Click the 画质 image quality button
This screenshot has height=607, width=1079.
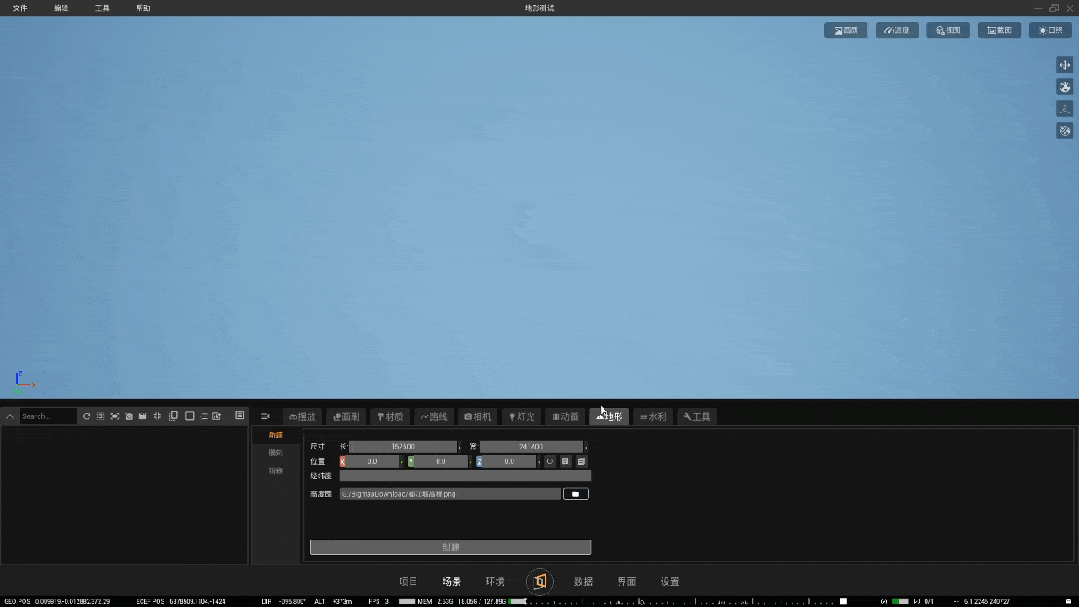846,30
